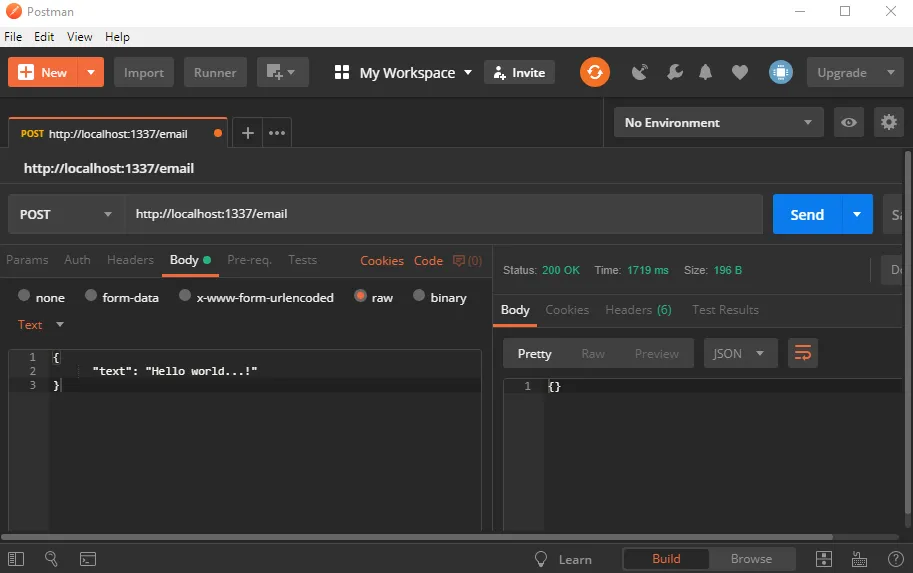Click the Import button
Viewport: 913px width, 573px height.
pos(144,72)
